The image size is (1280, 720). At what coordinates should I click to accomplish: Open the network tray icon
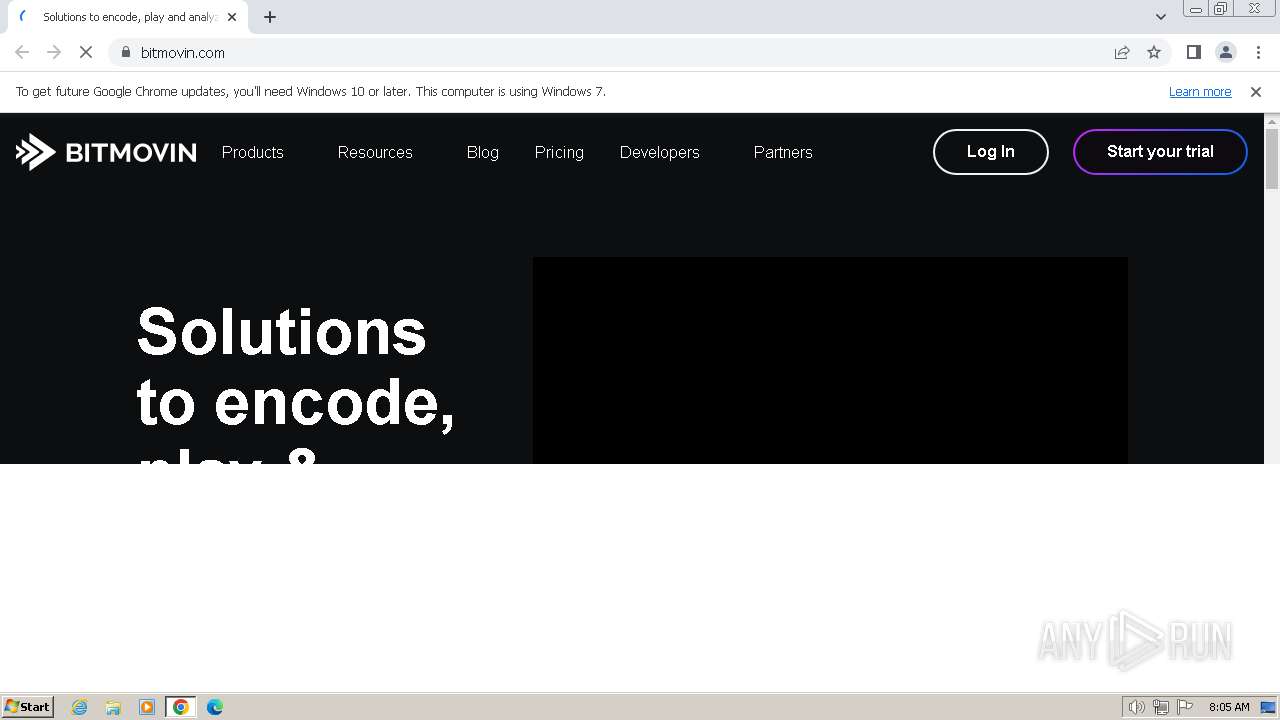[1161, 707]
